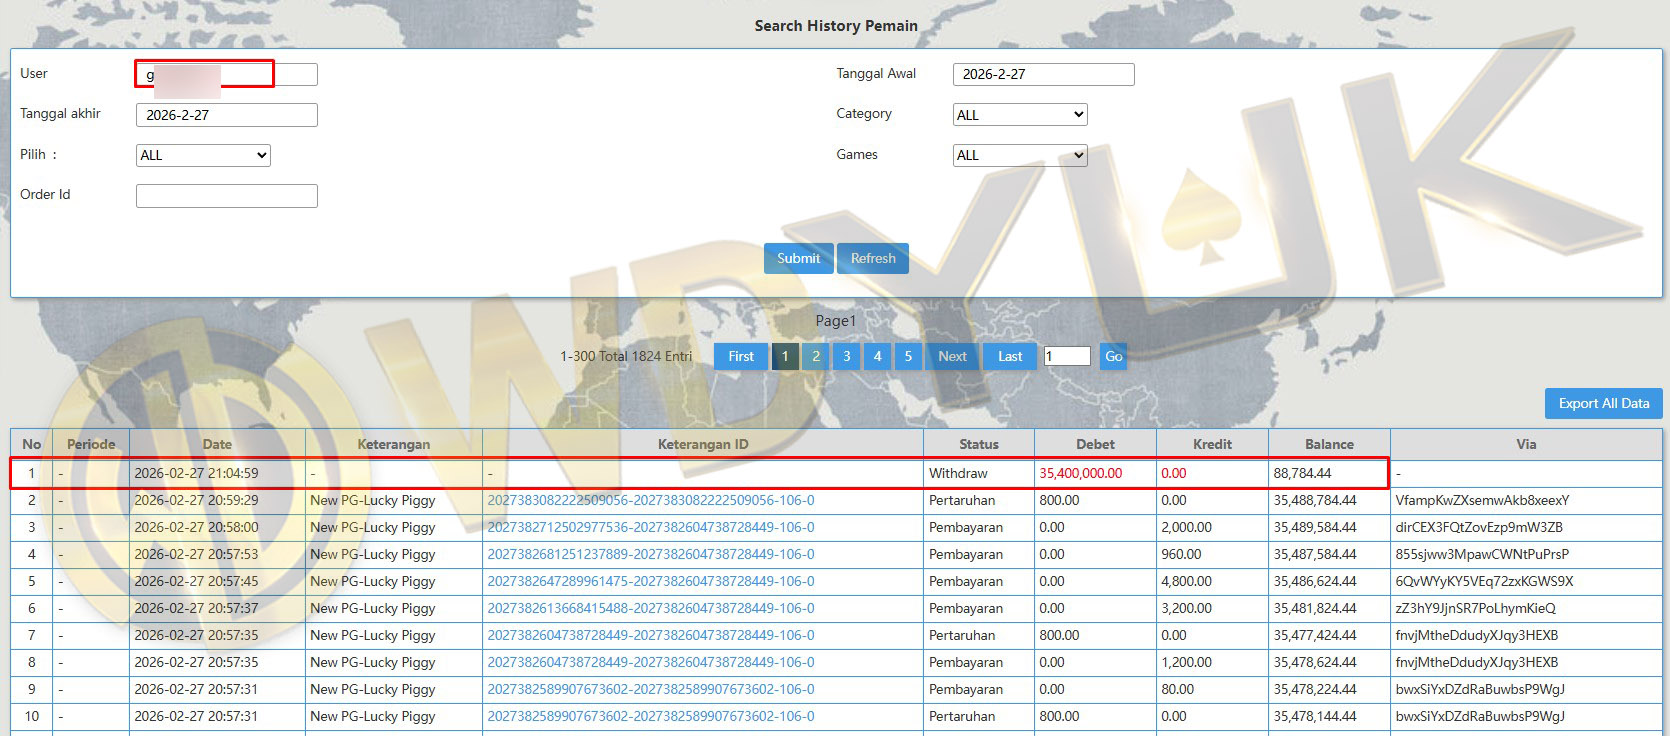Jump to the Last page
Viewport: 1670px width, 736px height.
(1010, 356)
